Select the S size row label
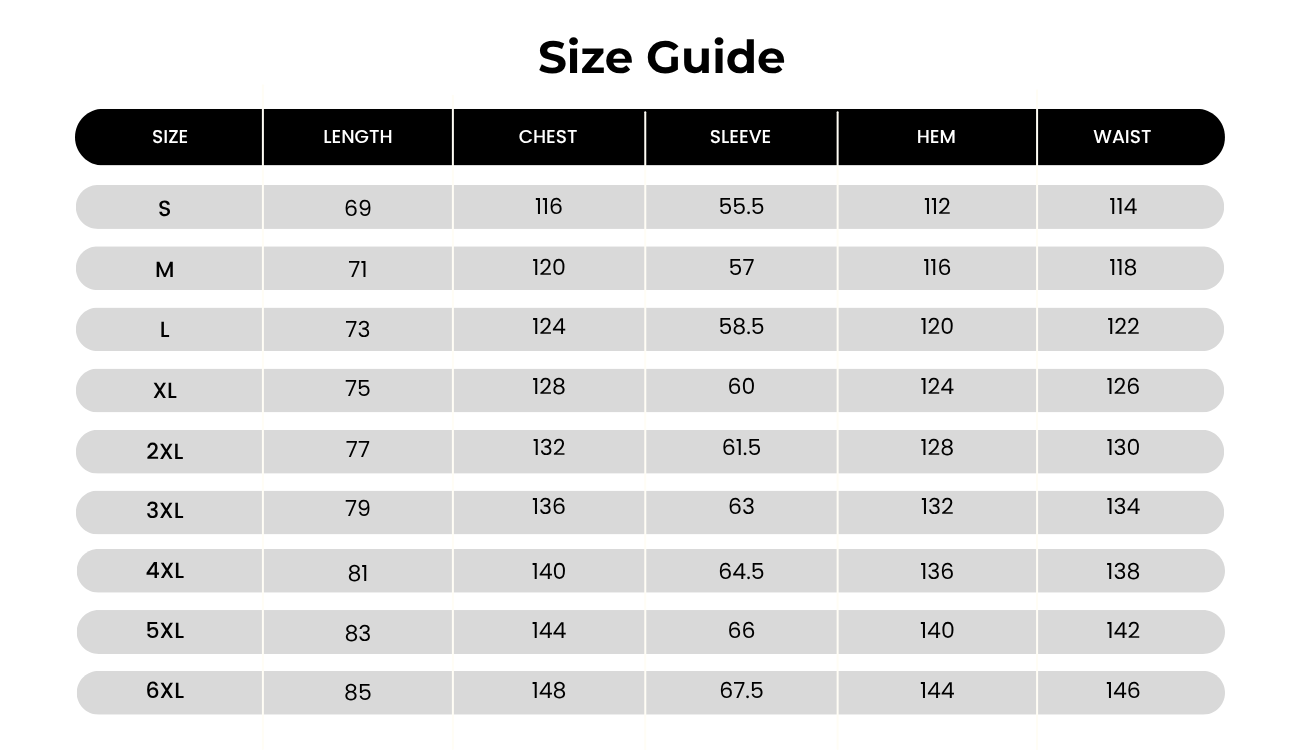 click(165, 209)
